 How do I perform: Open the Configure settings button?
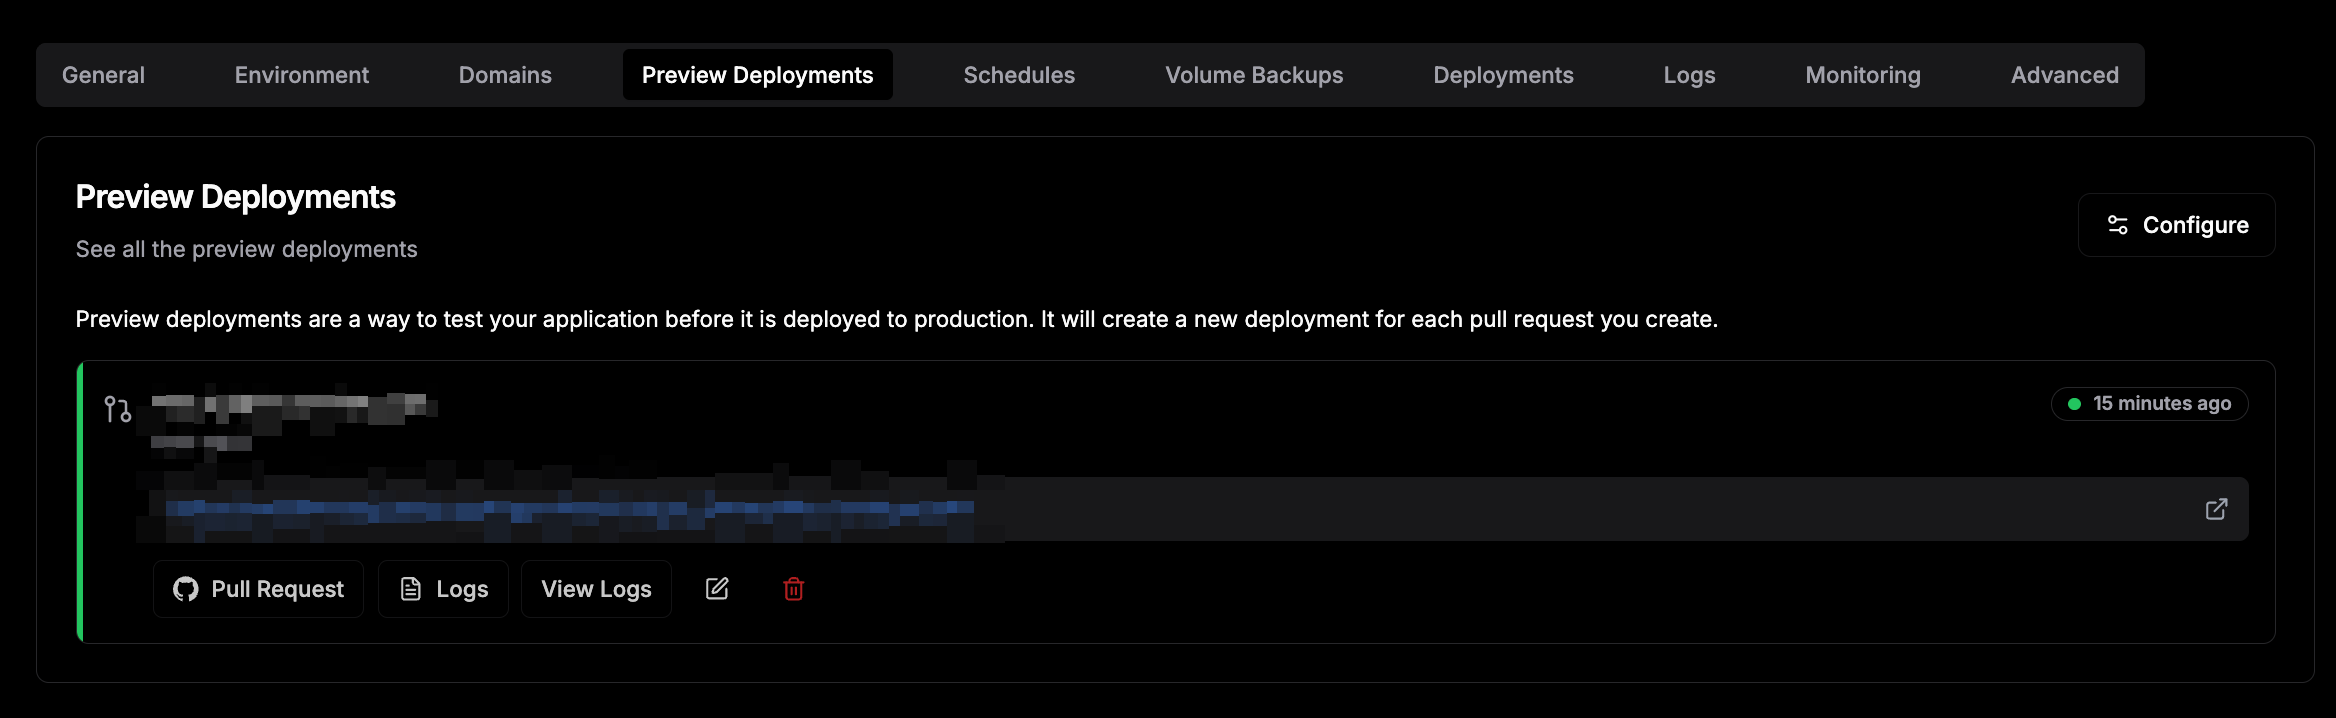[2176, 225]
